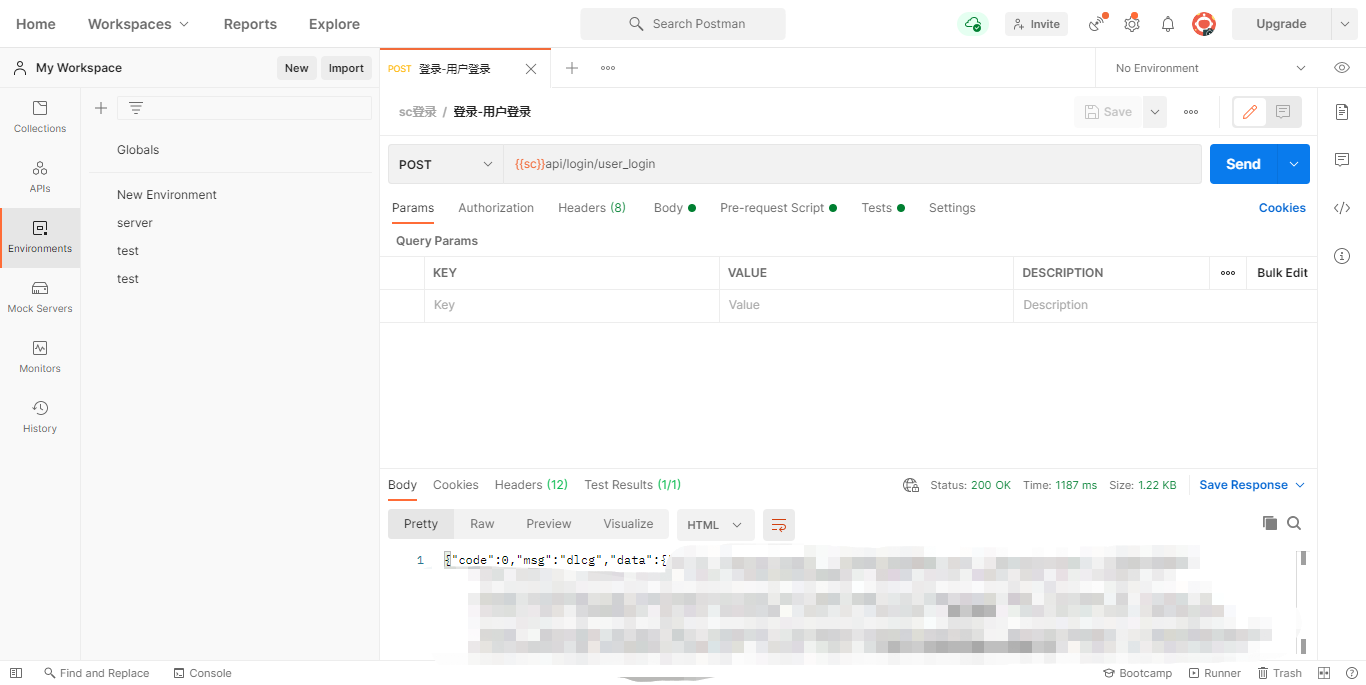Image resolution: width=1366 pixels, height=685 pixels.
Task: Switch to the request Body tab
Action: pos(675,208)
